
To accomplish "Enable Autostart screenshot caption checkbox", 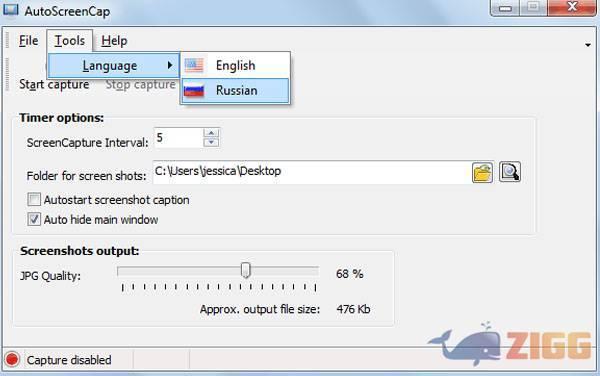I will (34, 199).
